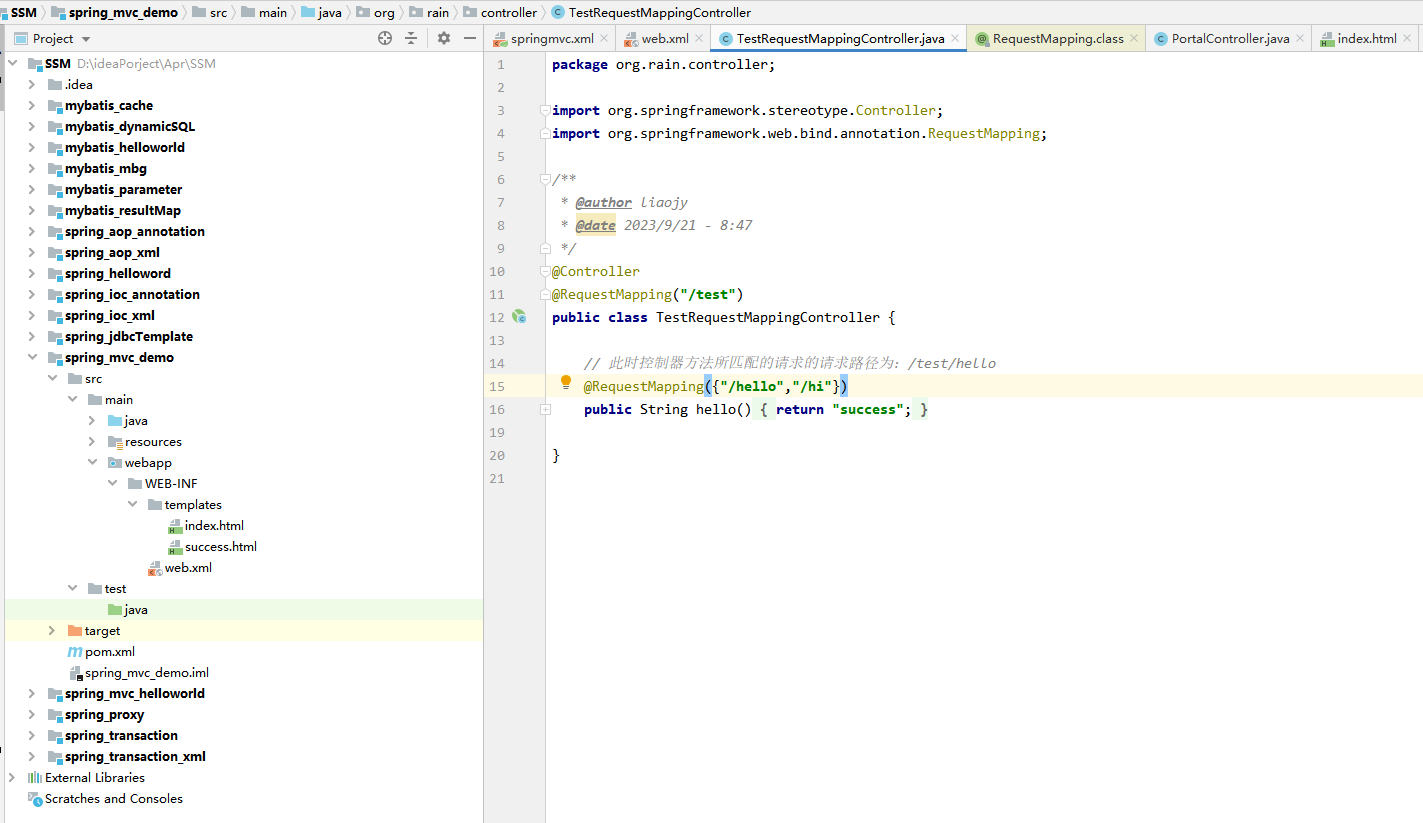This screenshot has height=823, width=1423.
Task: Click spring_mvc_demo breadcrumb
Action: [123, 12]
